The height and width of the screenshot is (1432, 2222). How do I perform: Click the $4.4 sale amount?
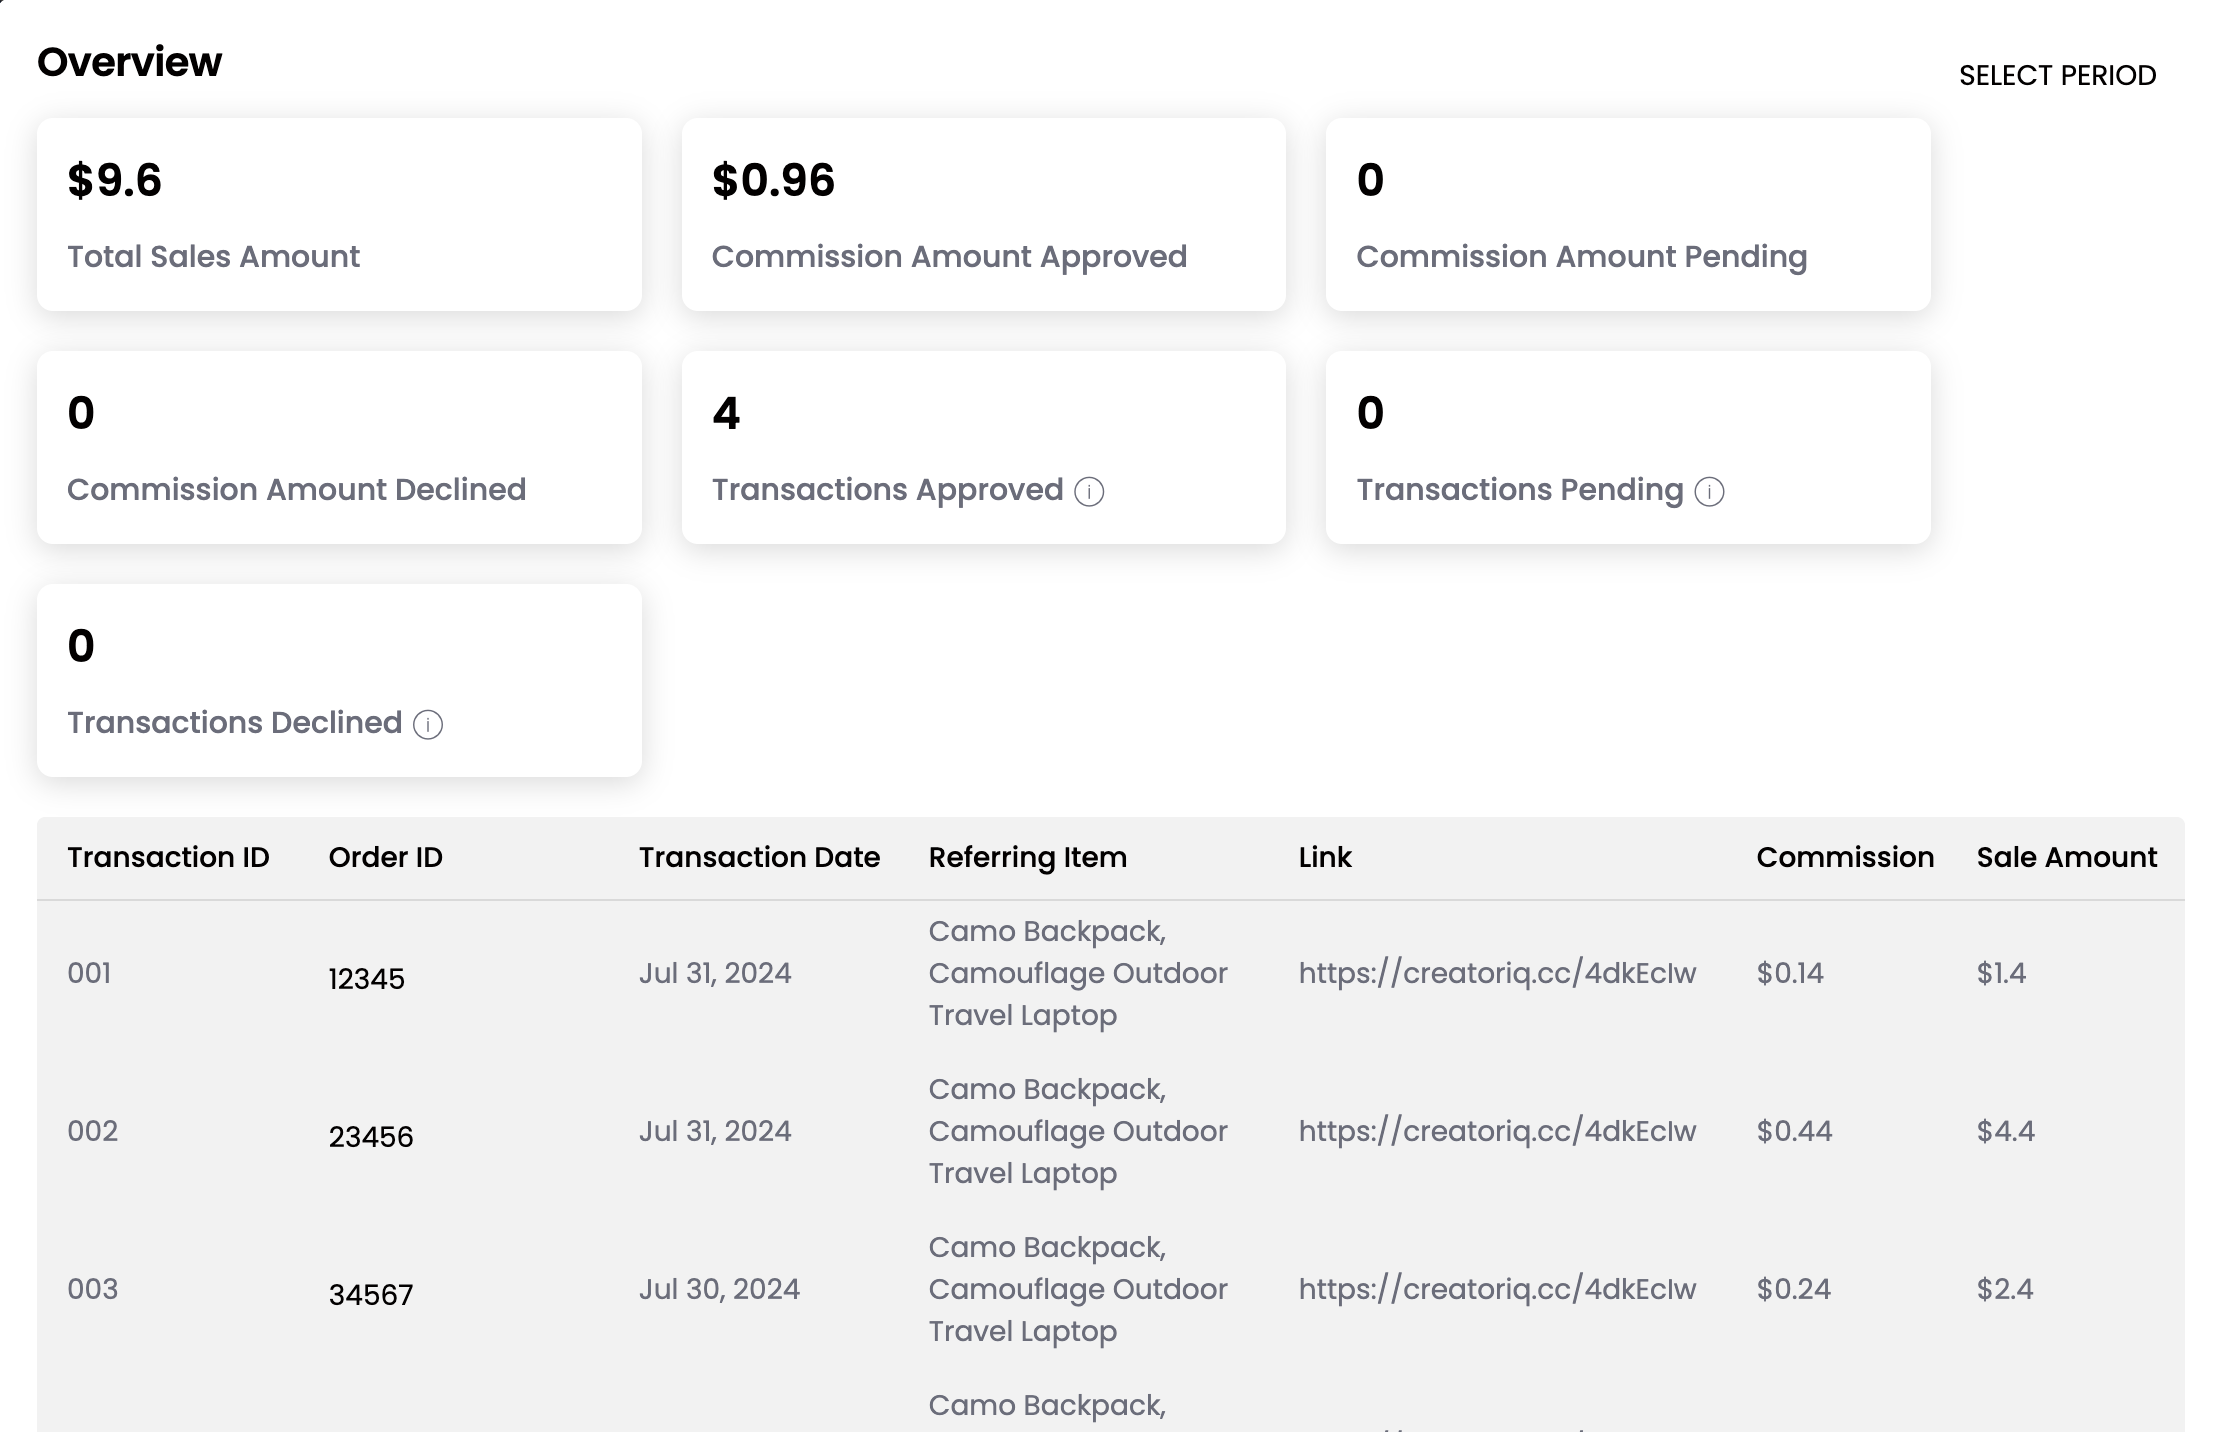point(2006,1131)
